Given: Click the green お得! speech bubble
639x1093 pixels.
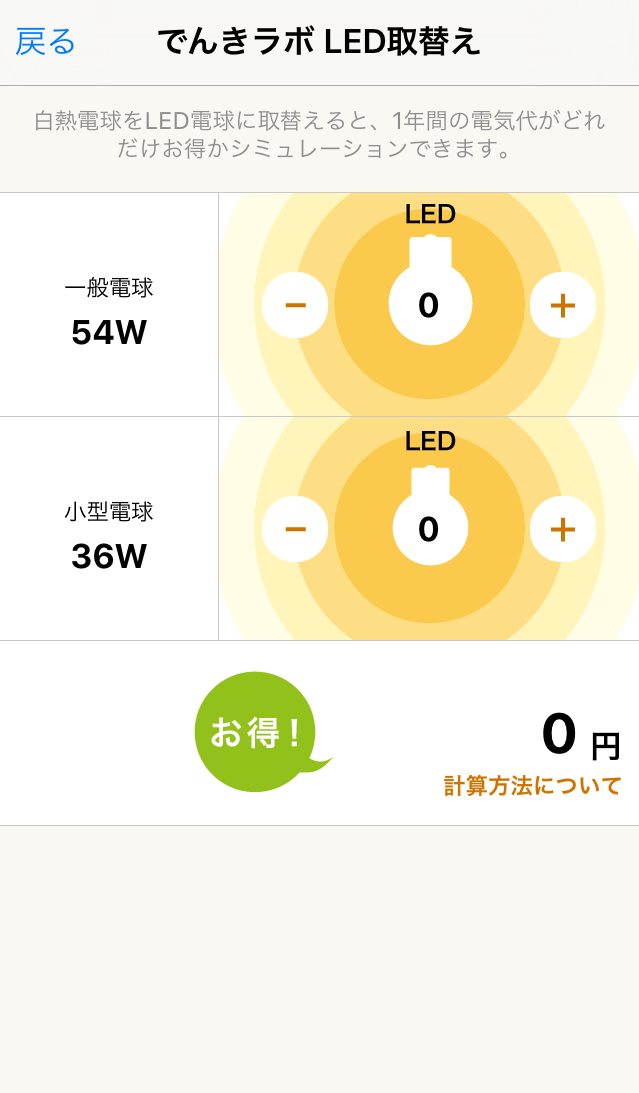Looking at the screenshot, I should pos(256,732).
